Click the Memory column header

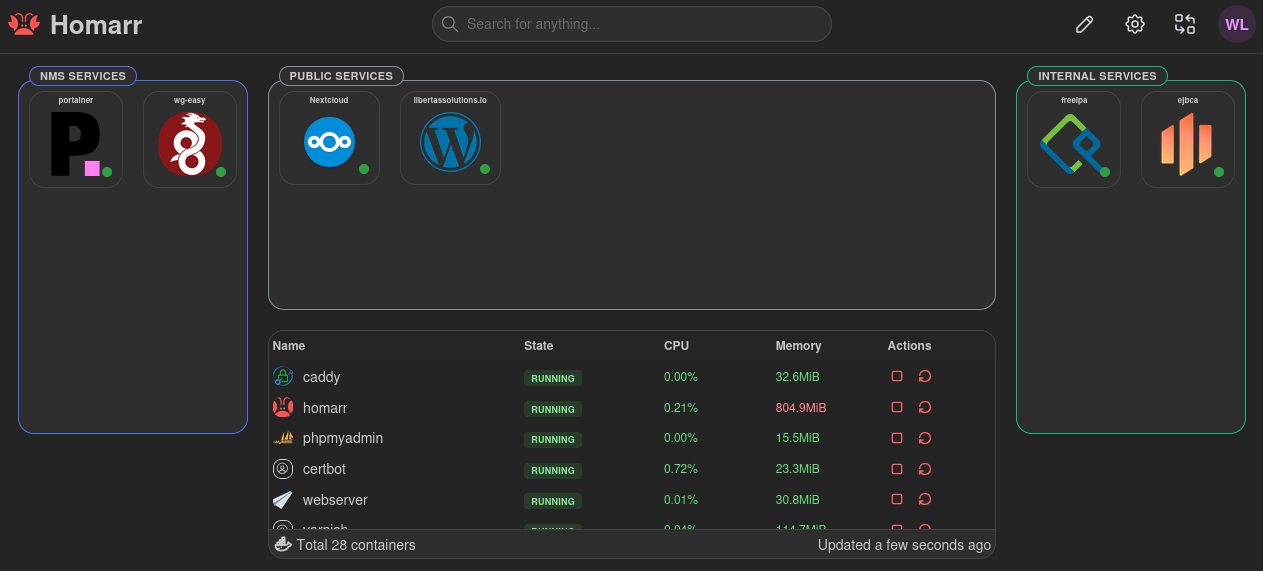point(798,346)
